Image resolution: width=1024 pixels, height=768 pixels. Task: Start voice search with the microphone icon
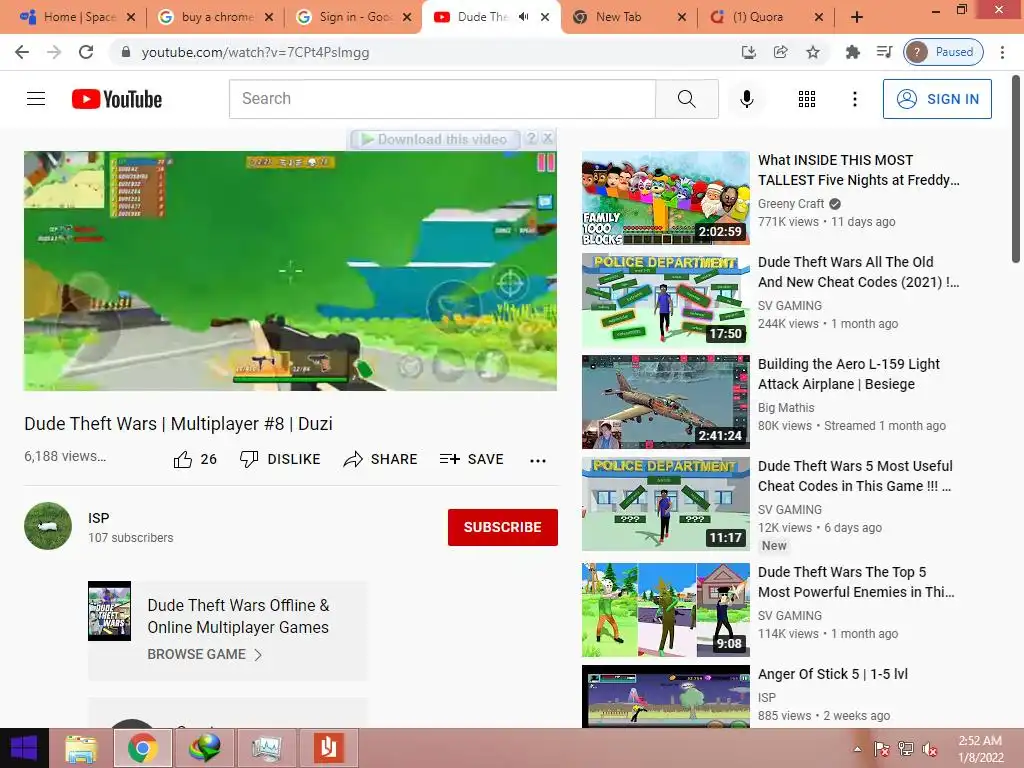pos(746,99)
